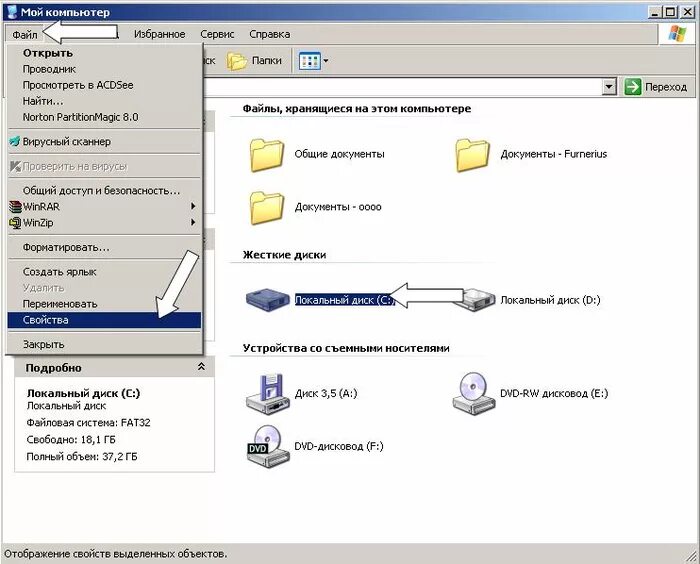Click the Файловая система: FAT32 text
The width and height of the screenshot is (700, 564).
coord(88,422)
